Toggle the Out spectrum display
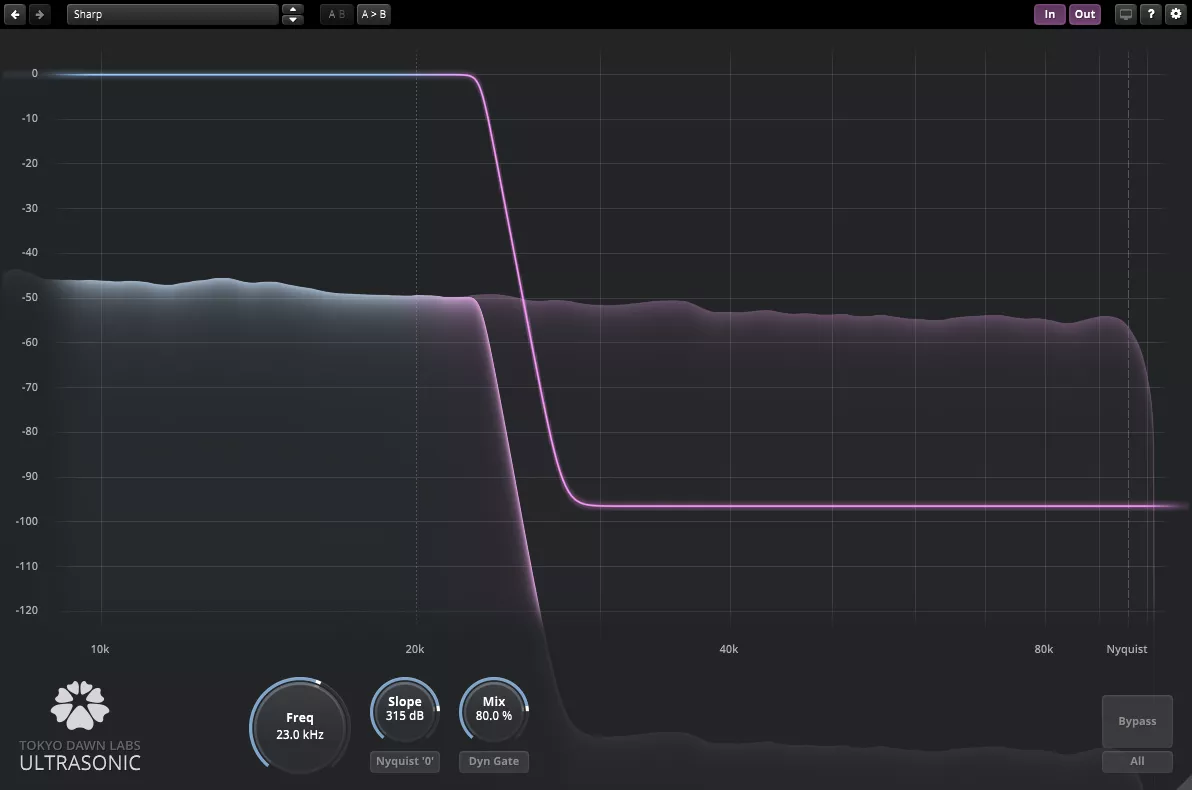Screen dimensions: 1192x790 click(1085, 14)
